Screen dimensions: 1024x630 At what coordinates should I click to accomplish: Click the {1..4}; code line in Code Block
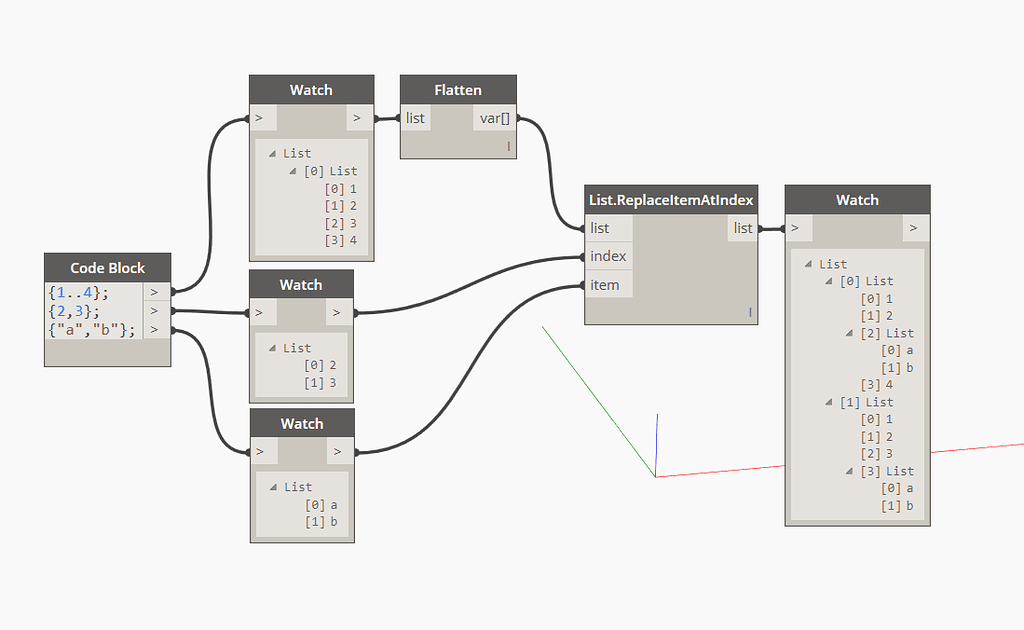coord(78,291)
